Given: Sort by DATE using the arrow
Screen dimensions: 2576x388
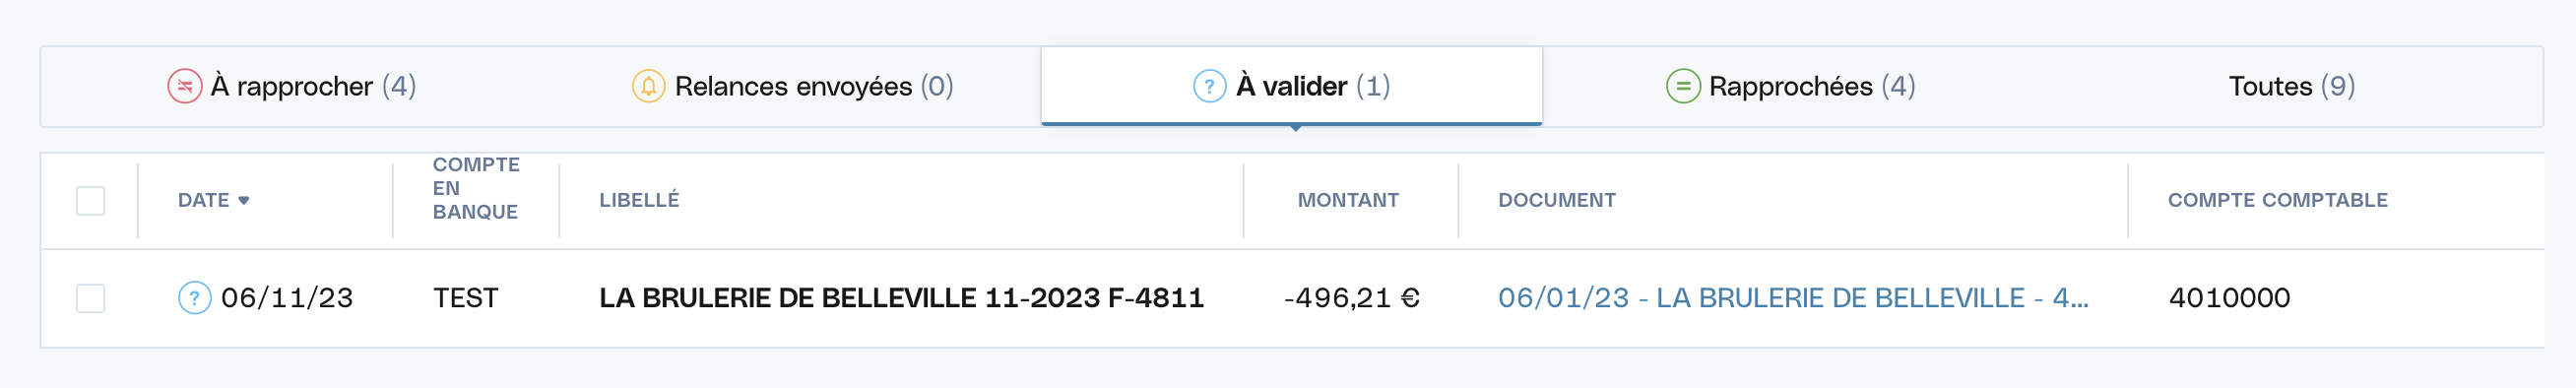Looking at the screenshot, I should 243,201.
